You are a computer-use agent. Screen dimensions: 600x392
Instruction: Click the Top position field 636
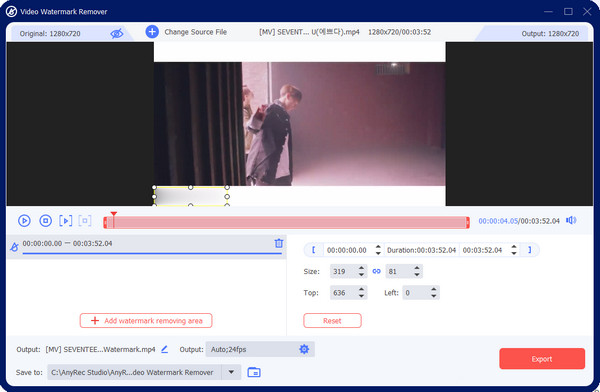tap(343, 293)
